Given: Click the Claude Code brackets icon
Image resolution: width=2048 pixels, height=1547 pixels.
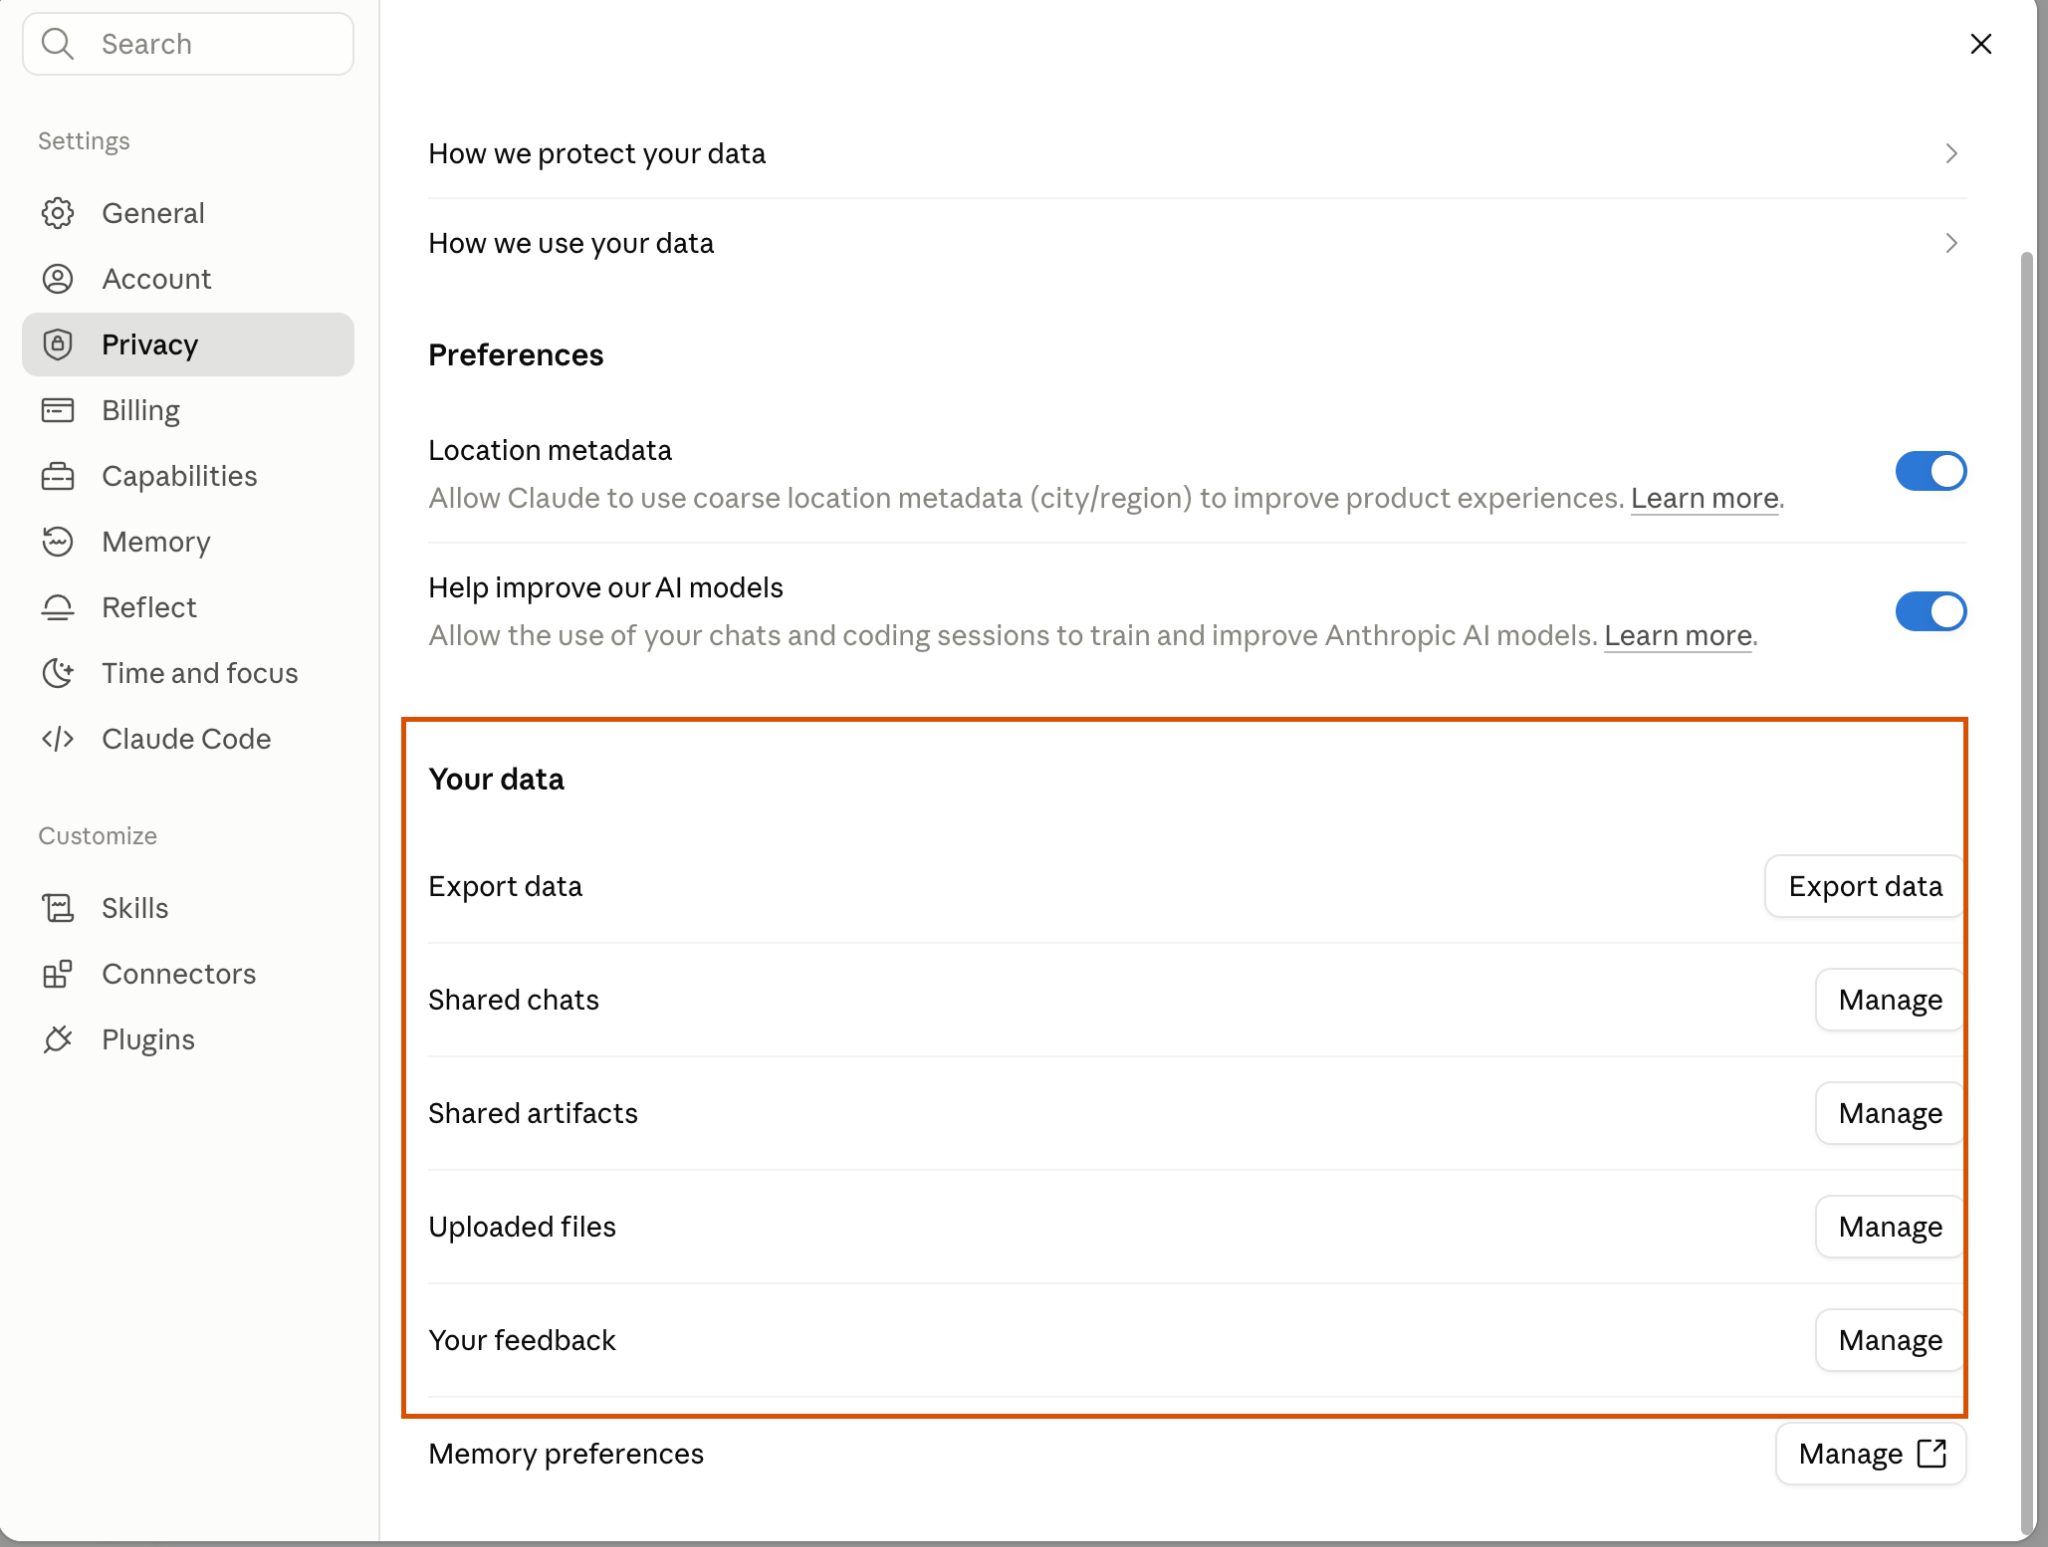Looking at the screenshot, I should 58,739.
